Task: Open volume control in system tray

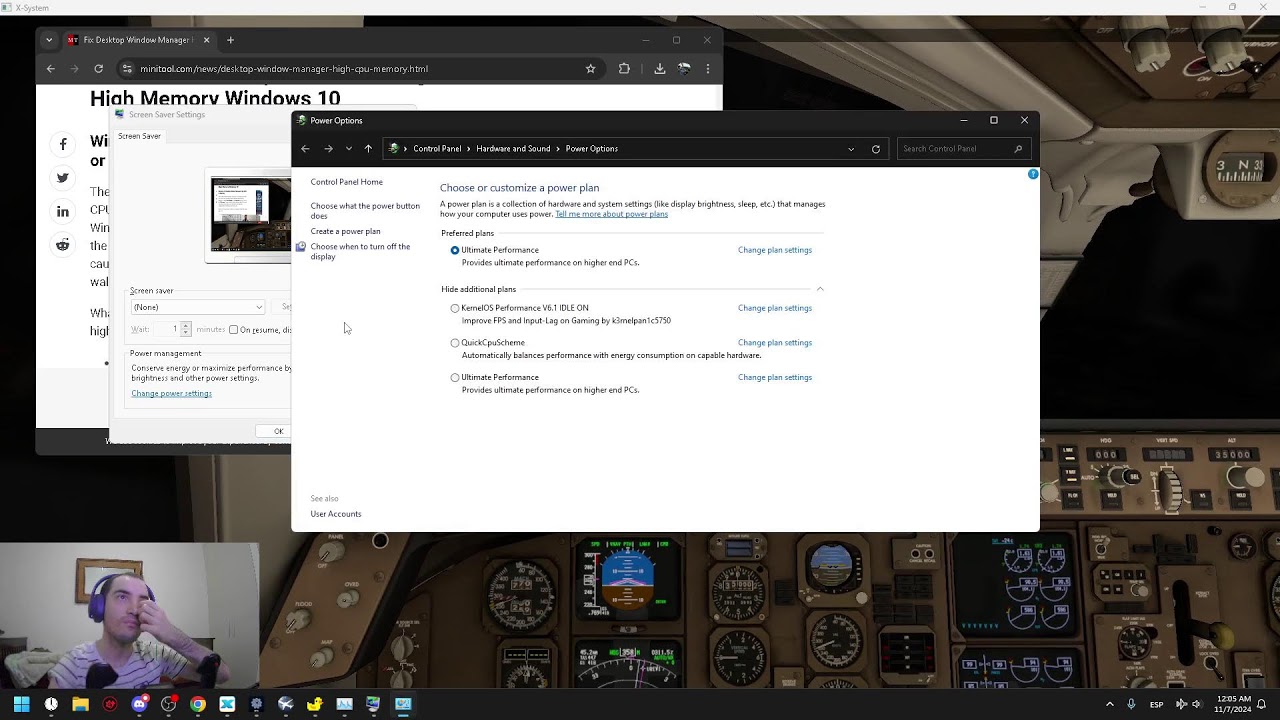Action: click(x=1196, y=704)
